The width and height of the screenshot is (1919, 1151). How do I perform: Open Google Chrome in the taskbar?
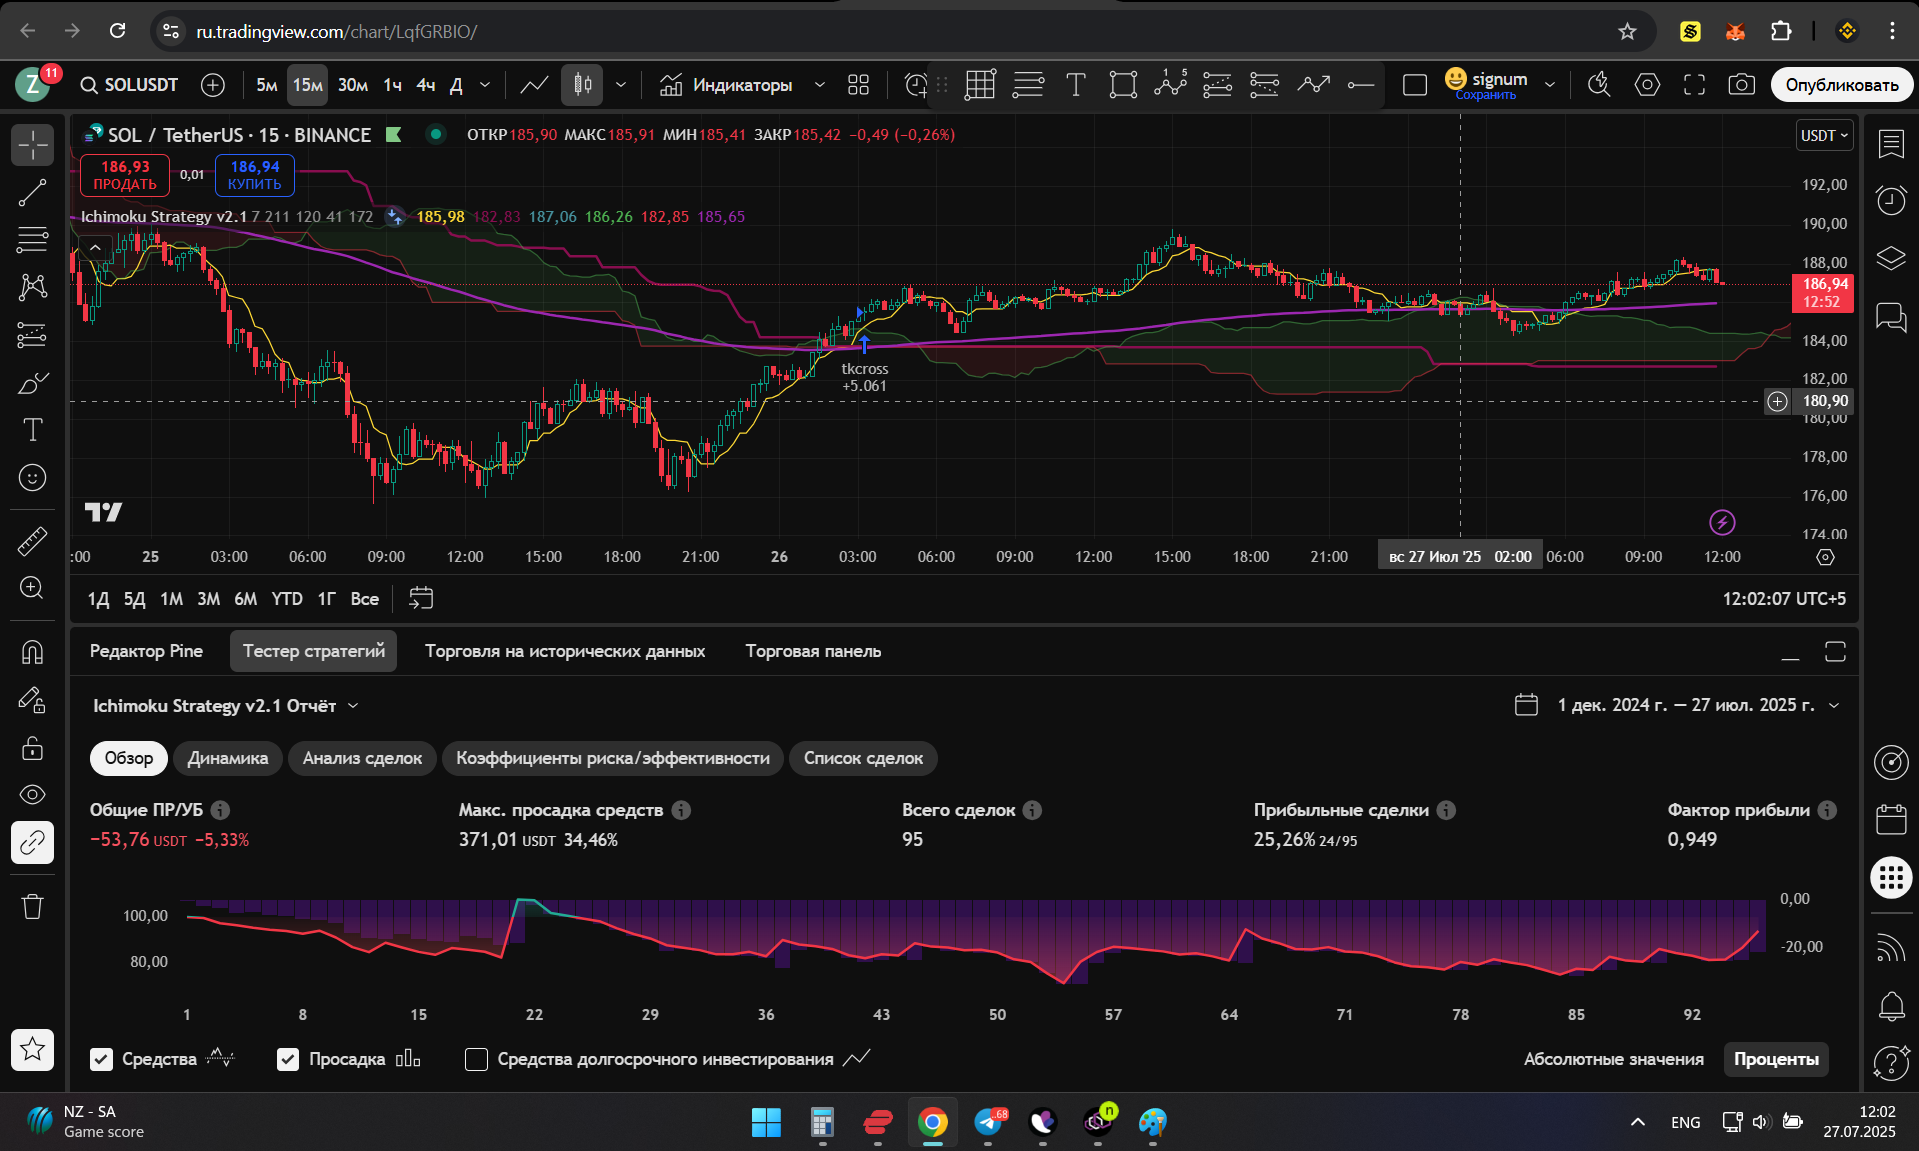[x=932, y=1123]
